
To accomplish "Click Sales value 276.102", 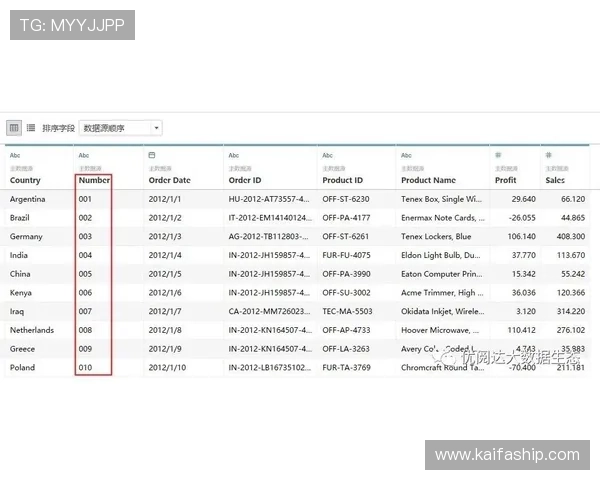I will pyautogui.click(x=571, y=330).
